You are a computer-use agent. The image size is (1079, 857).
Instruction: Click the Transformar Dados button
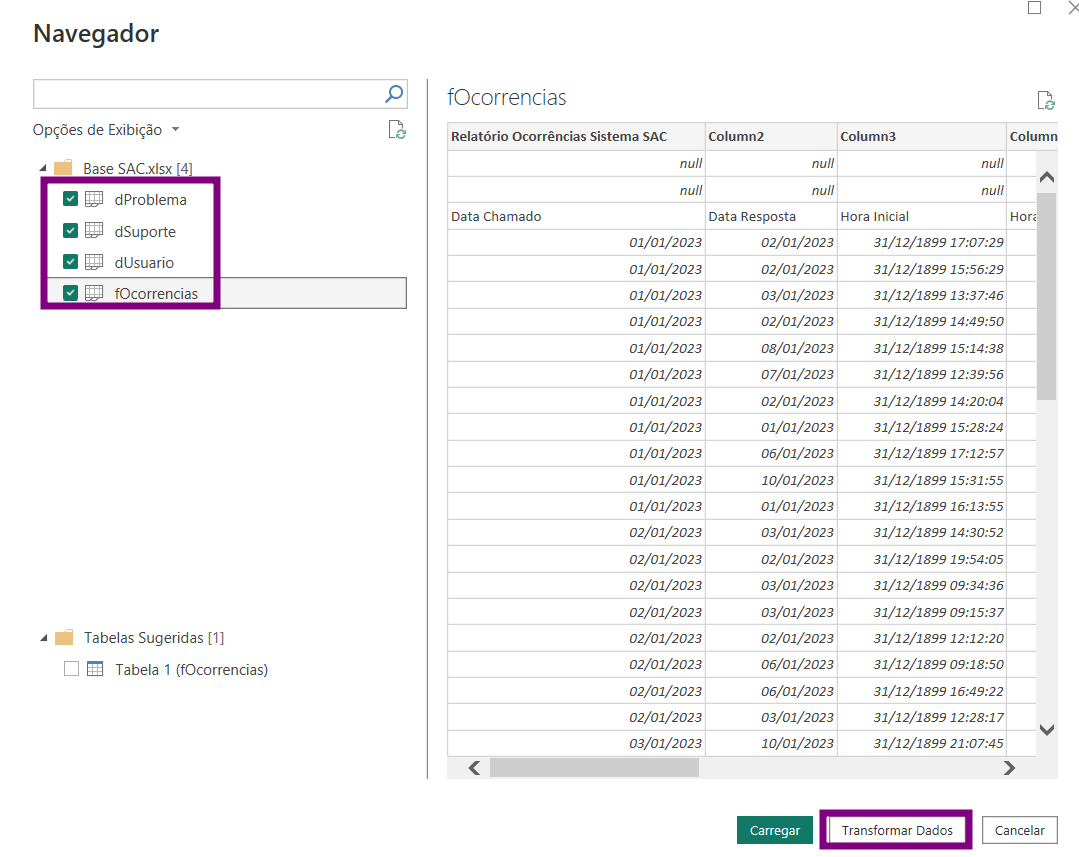(x=897, y=830)
